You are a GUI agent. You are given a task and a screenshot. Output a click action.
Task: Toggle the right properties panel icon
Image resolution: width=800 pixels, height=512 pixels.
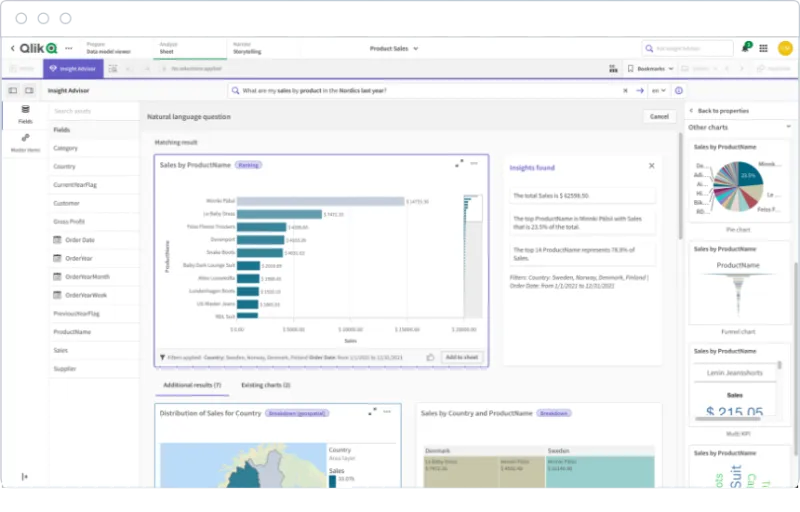pos(29,90)
